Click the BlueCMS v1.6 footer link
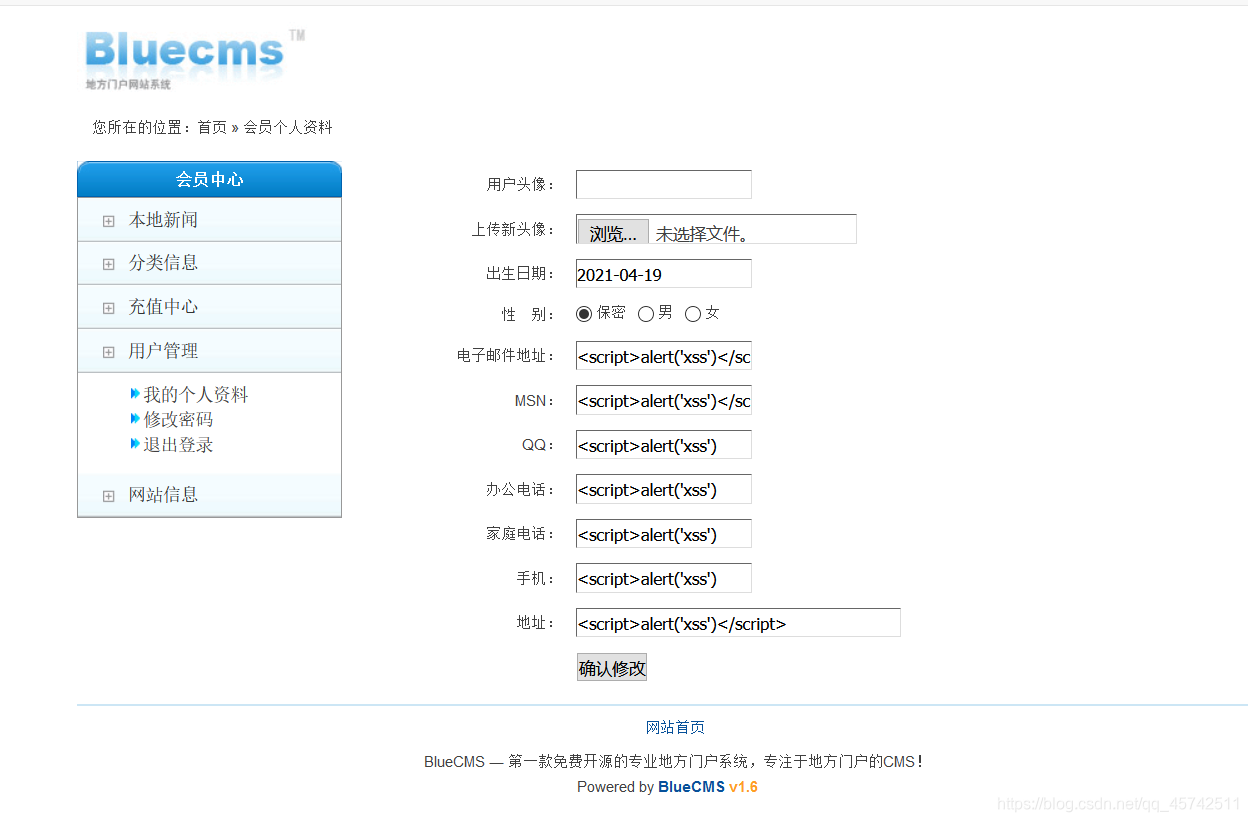 point(708,787)
